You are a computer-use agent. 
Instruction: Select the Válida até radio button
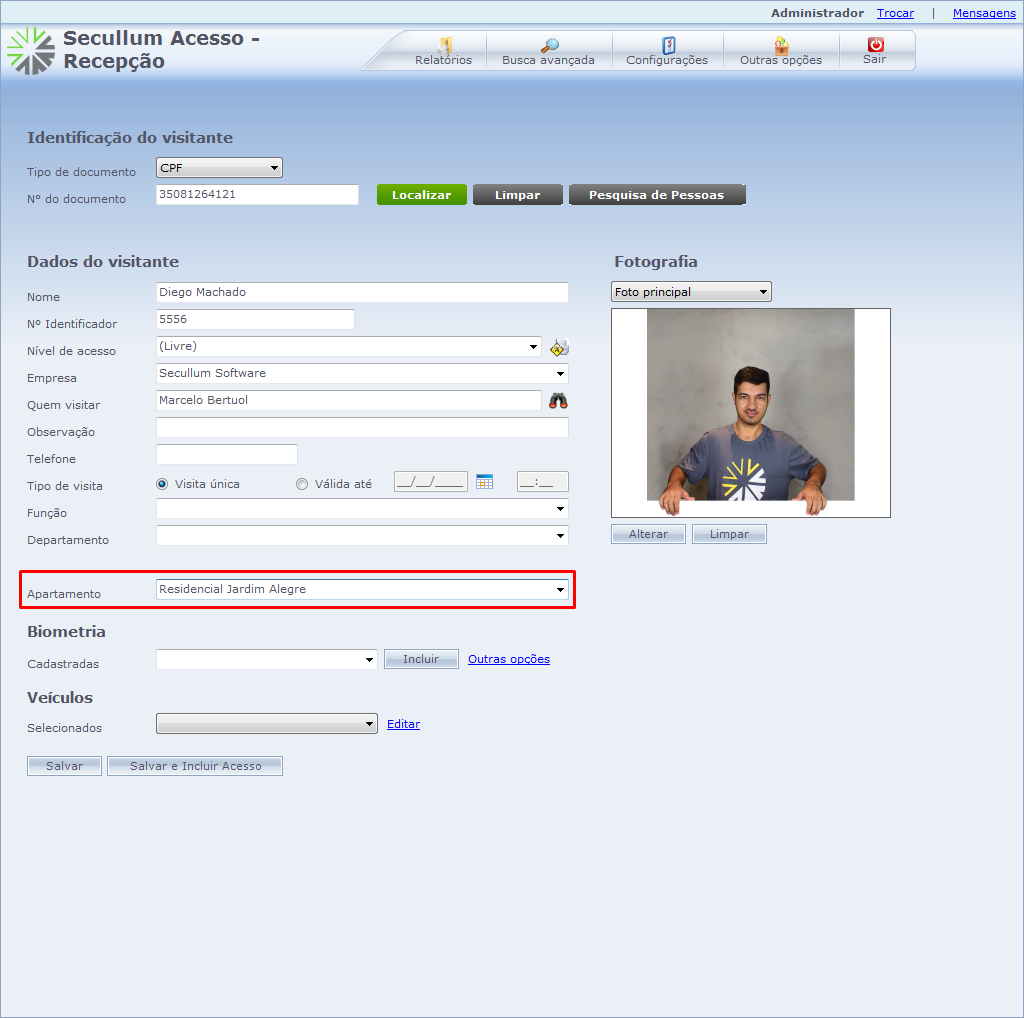[x=302, y=484]
